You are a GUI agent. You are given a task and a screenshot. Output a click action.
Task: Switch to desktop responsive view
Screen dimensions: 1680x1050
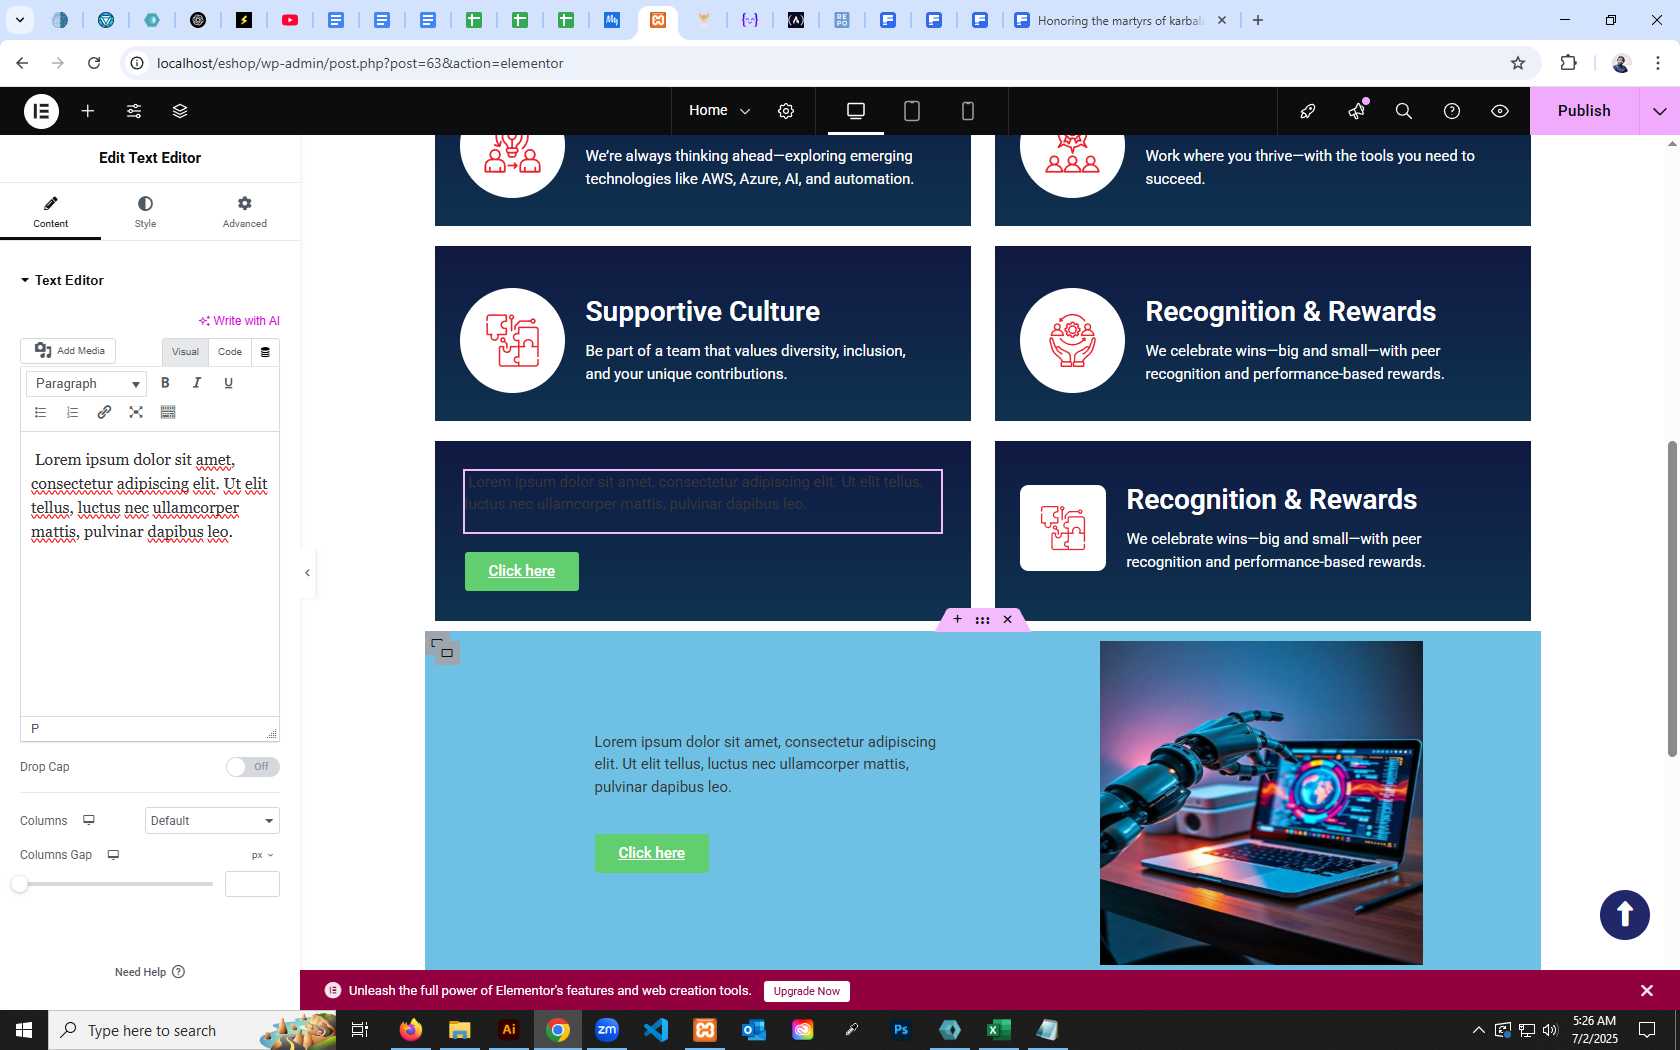856,111
